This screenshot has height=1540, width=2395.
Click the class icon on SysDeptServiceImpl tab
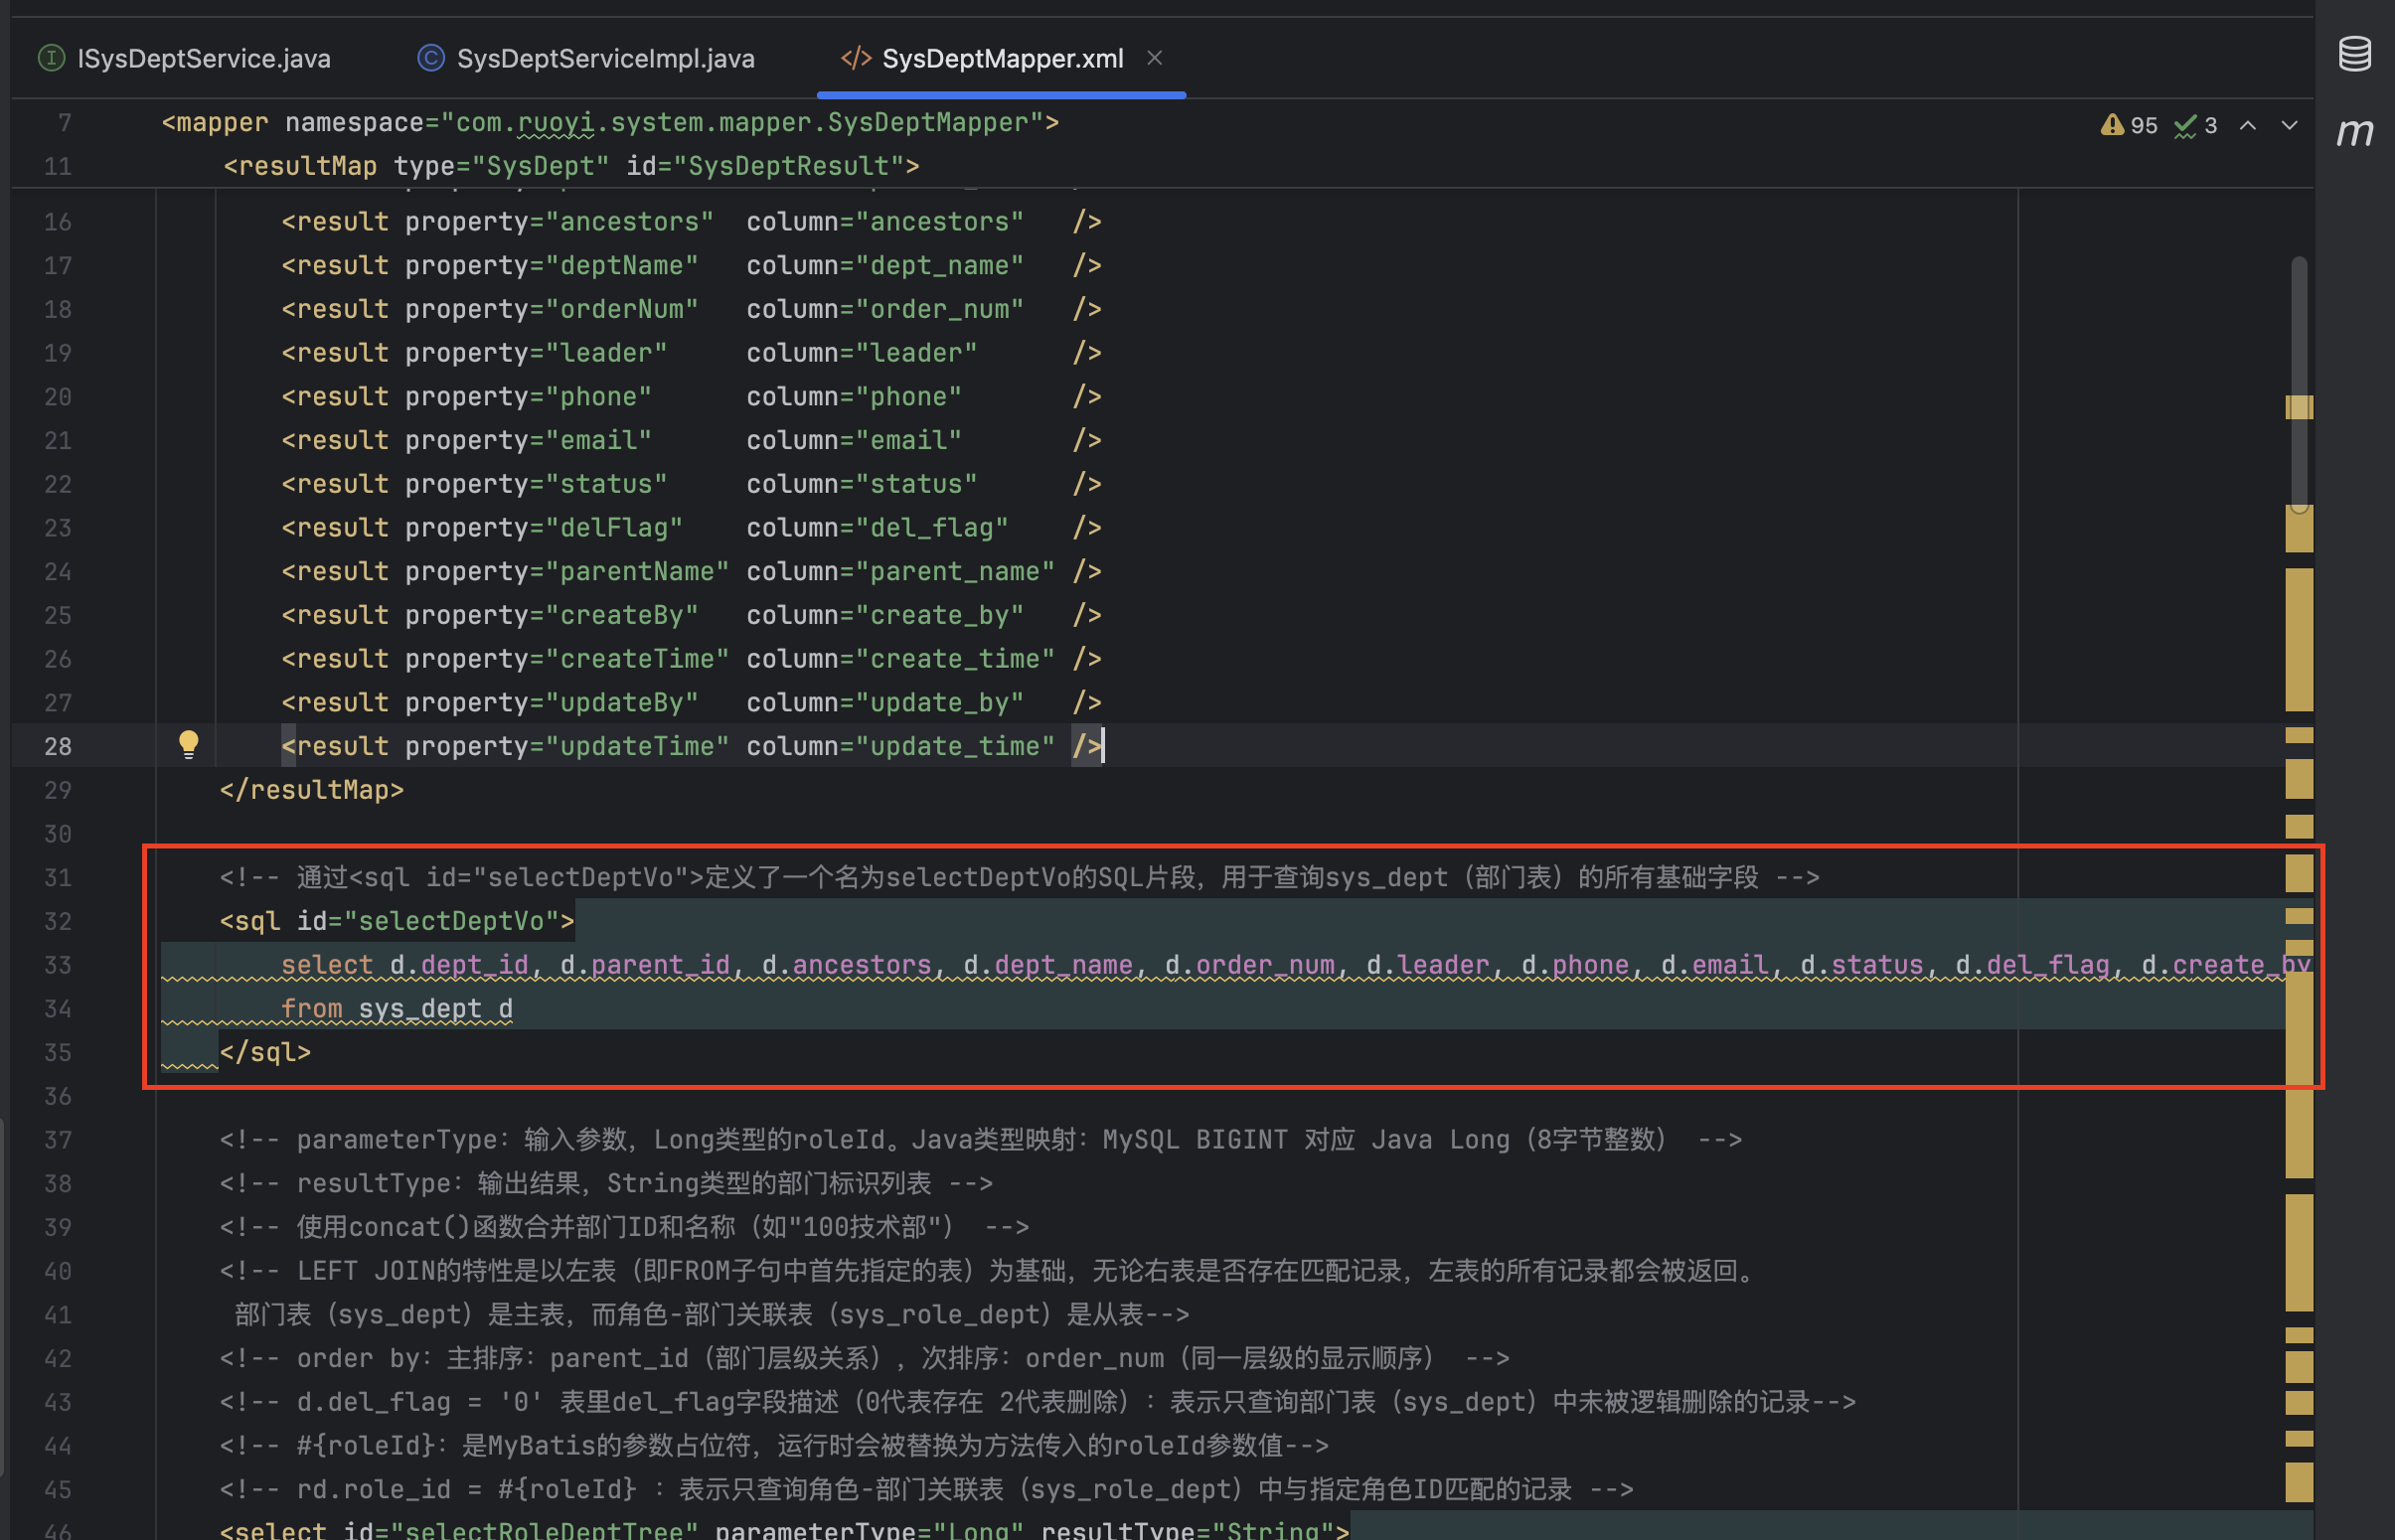[x=431, y=58]
